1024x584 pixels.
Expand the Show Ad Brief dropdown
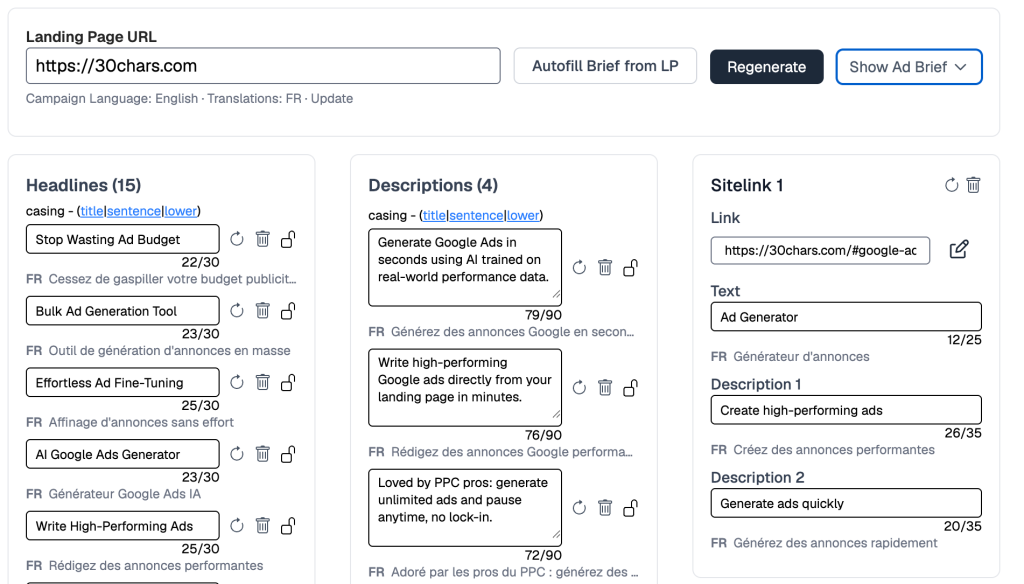click(908, 67)
